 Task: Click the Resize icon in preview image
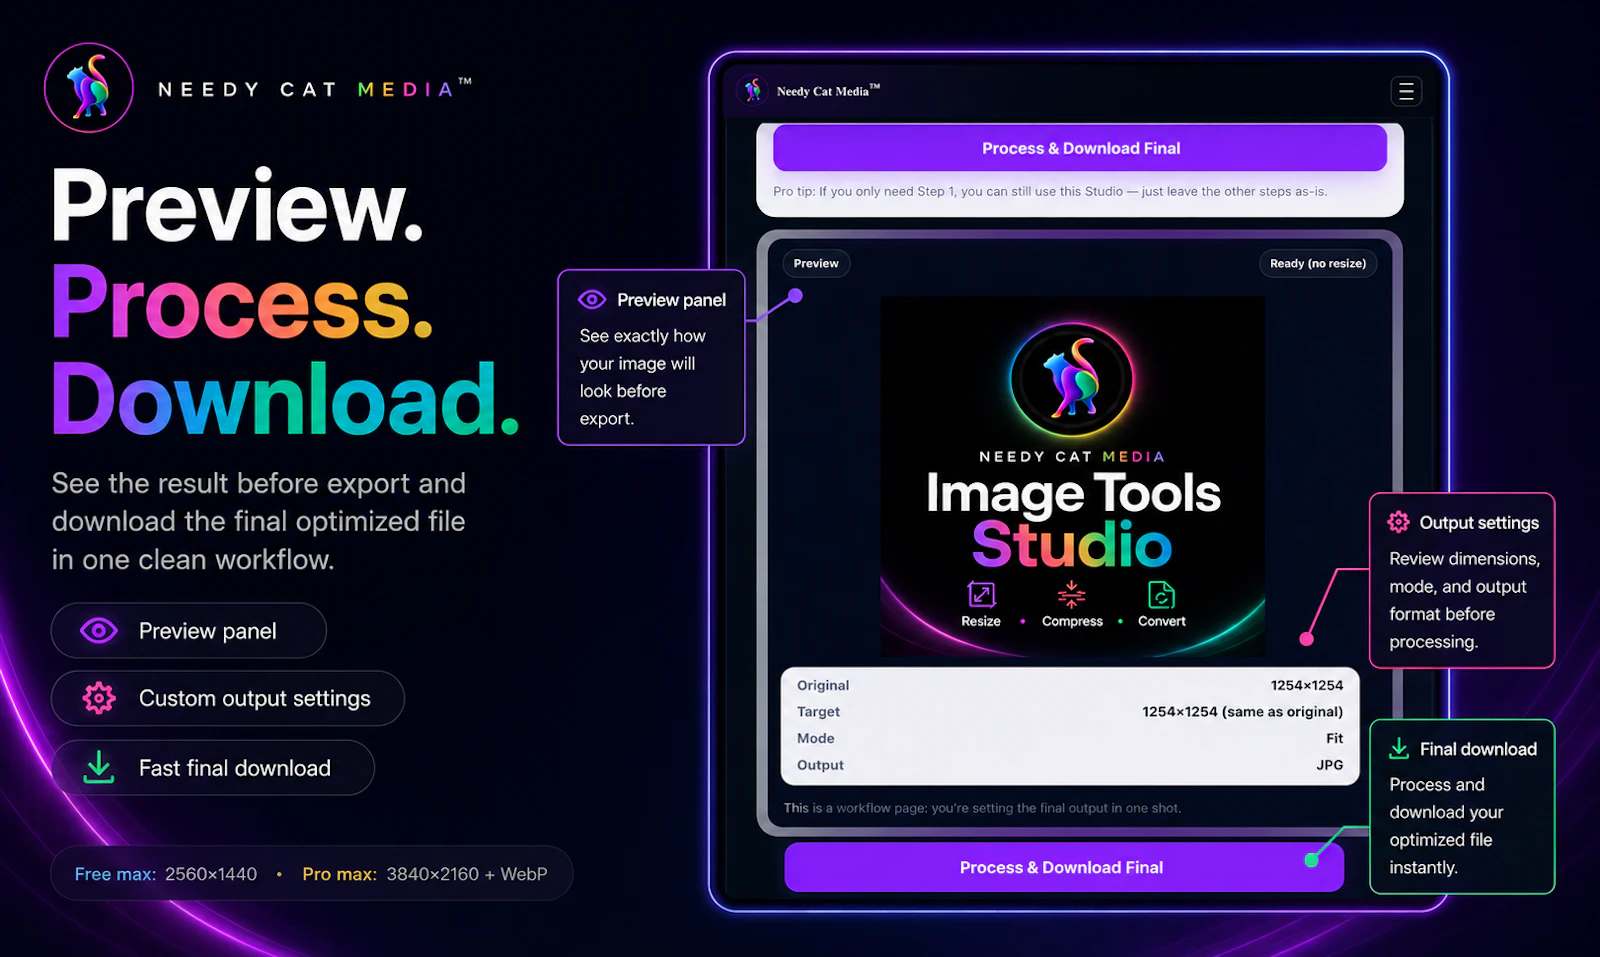(981, 595)
